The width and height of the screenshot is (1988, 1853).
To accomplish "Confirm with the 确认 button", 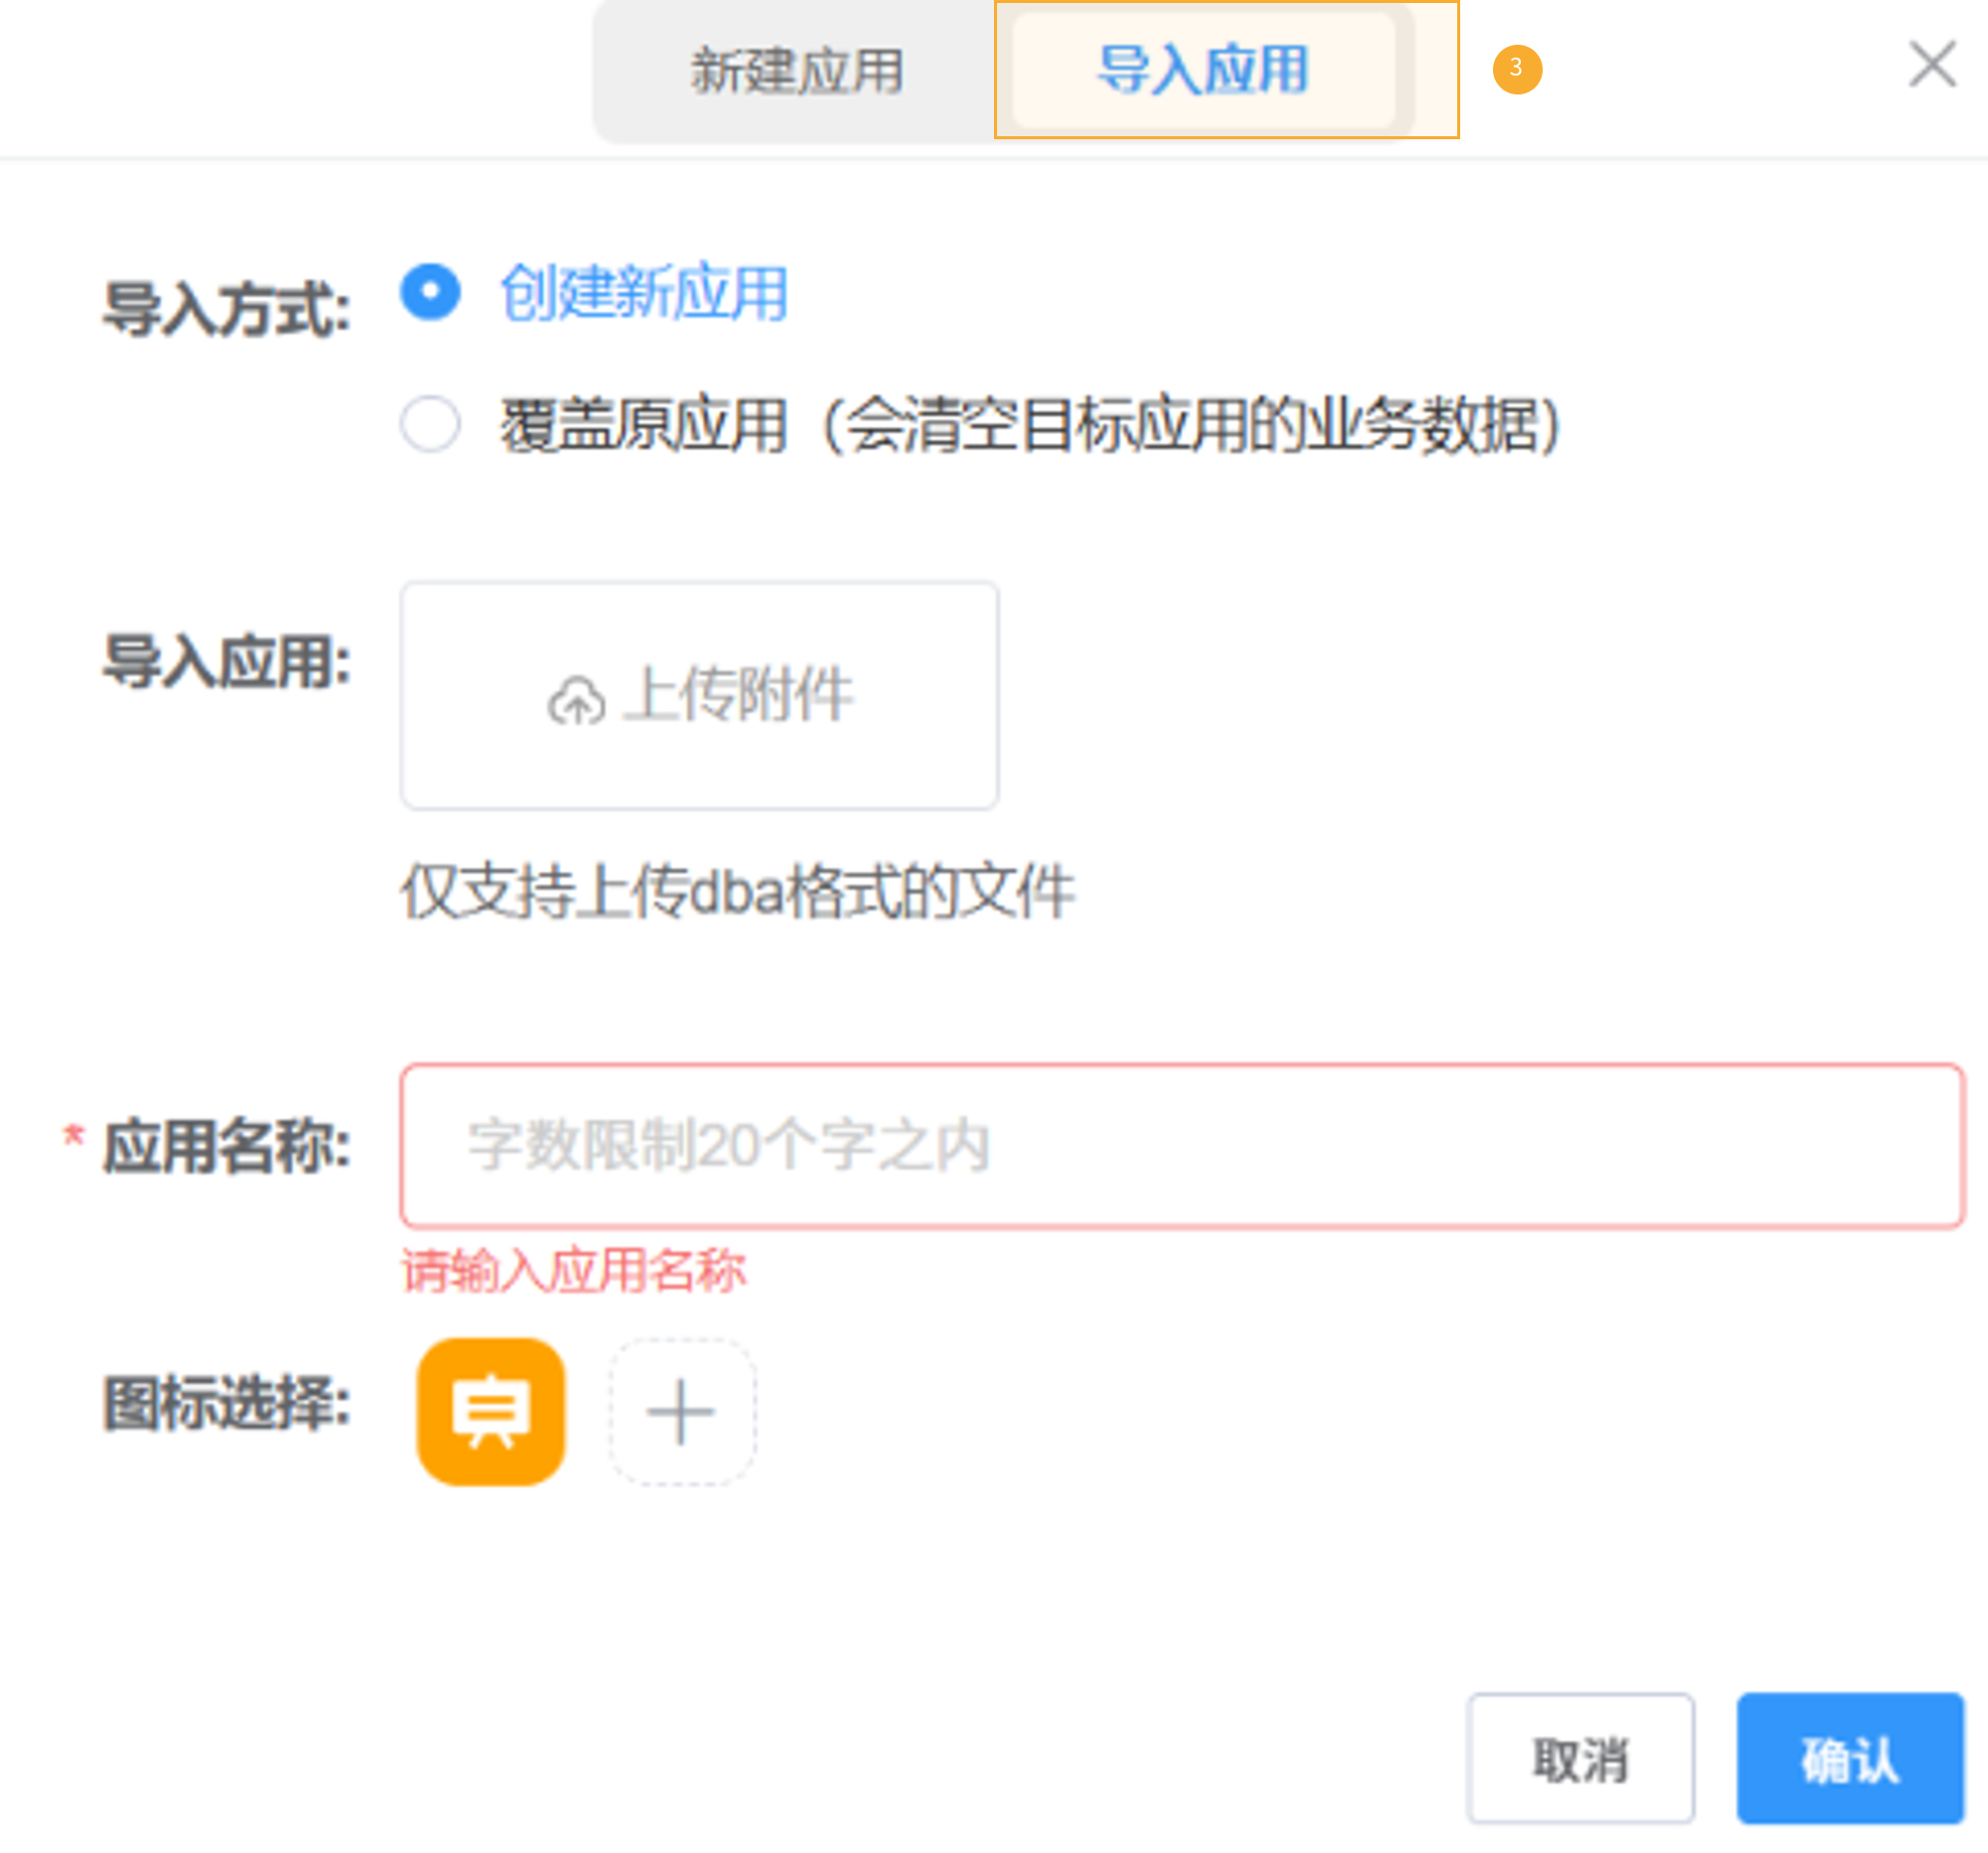I will [1850, 1758].
